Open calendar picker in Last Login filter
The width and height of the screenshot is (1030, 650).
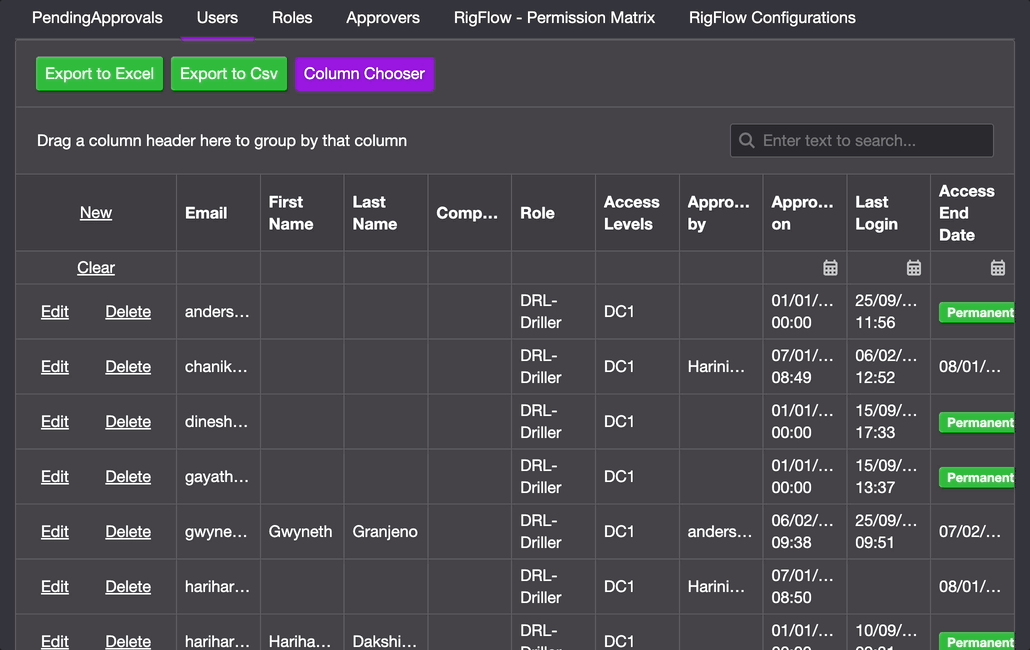(x=914, y=268)
